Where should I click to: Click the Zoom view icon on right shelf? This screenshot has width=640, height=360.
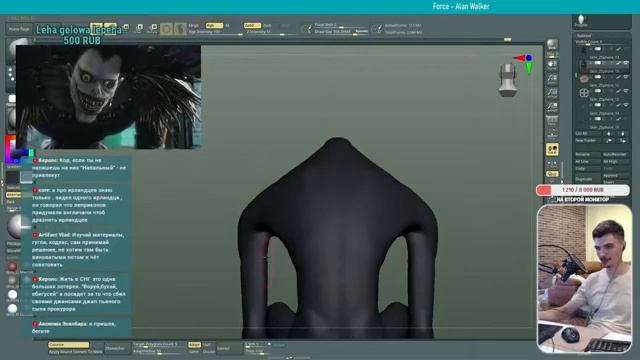(x=552, y=79)
